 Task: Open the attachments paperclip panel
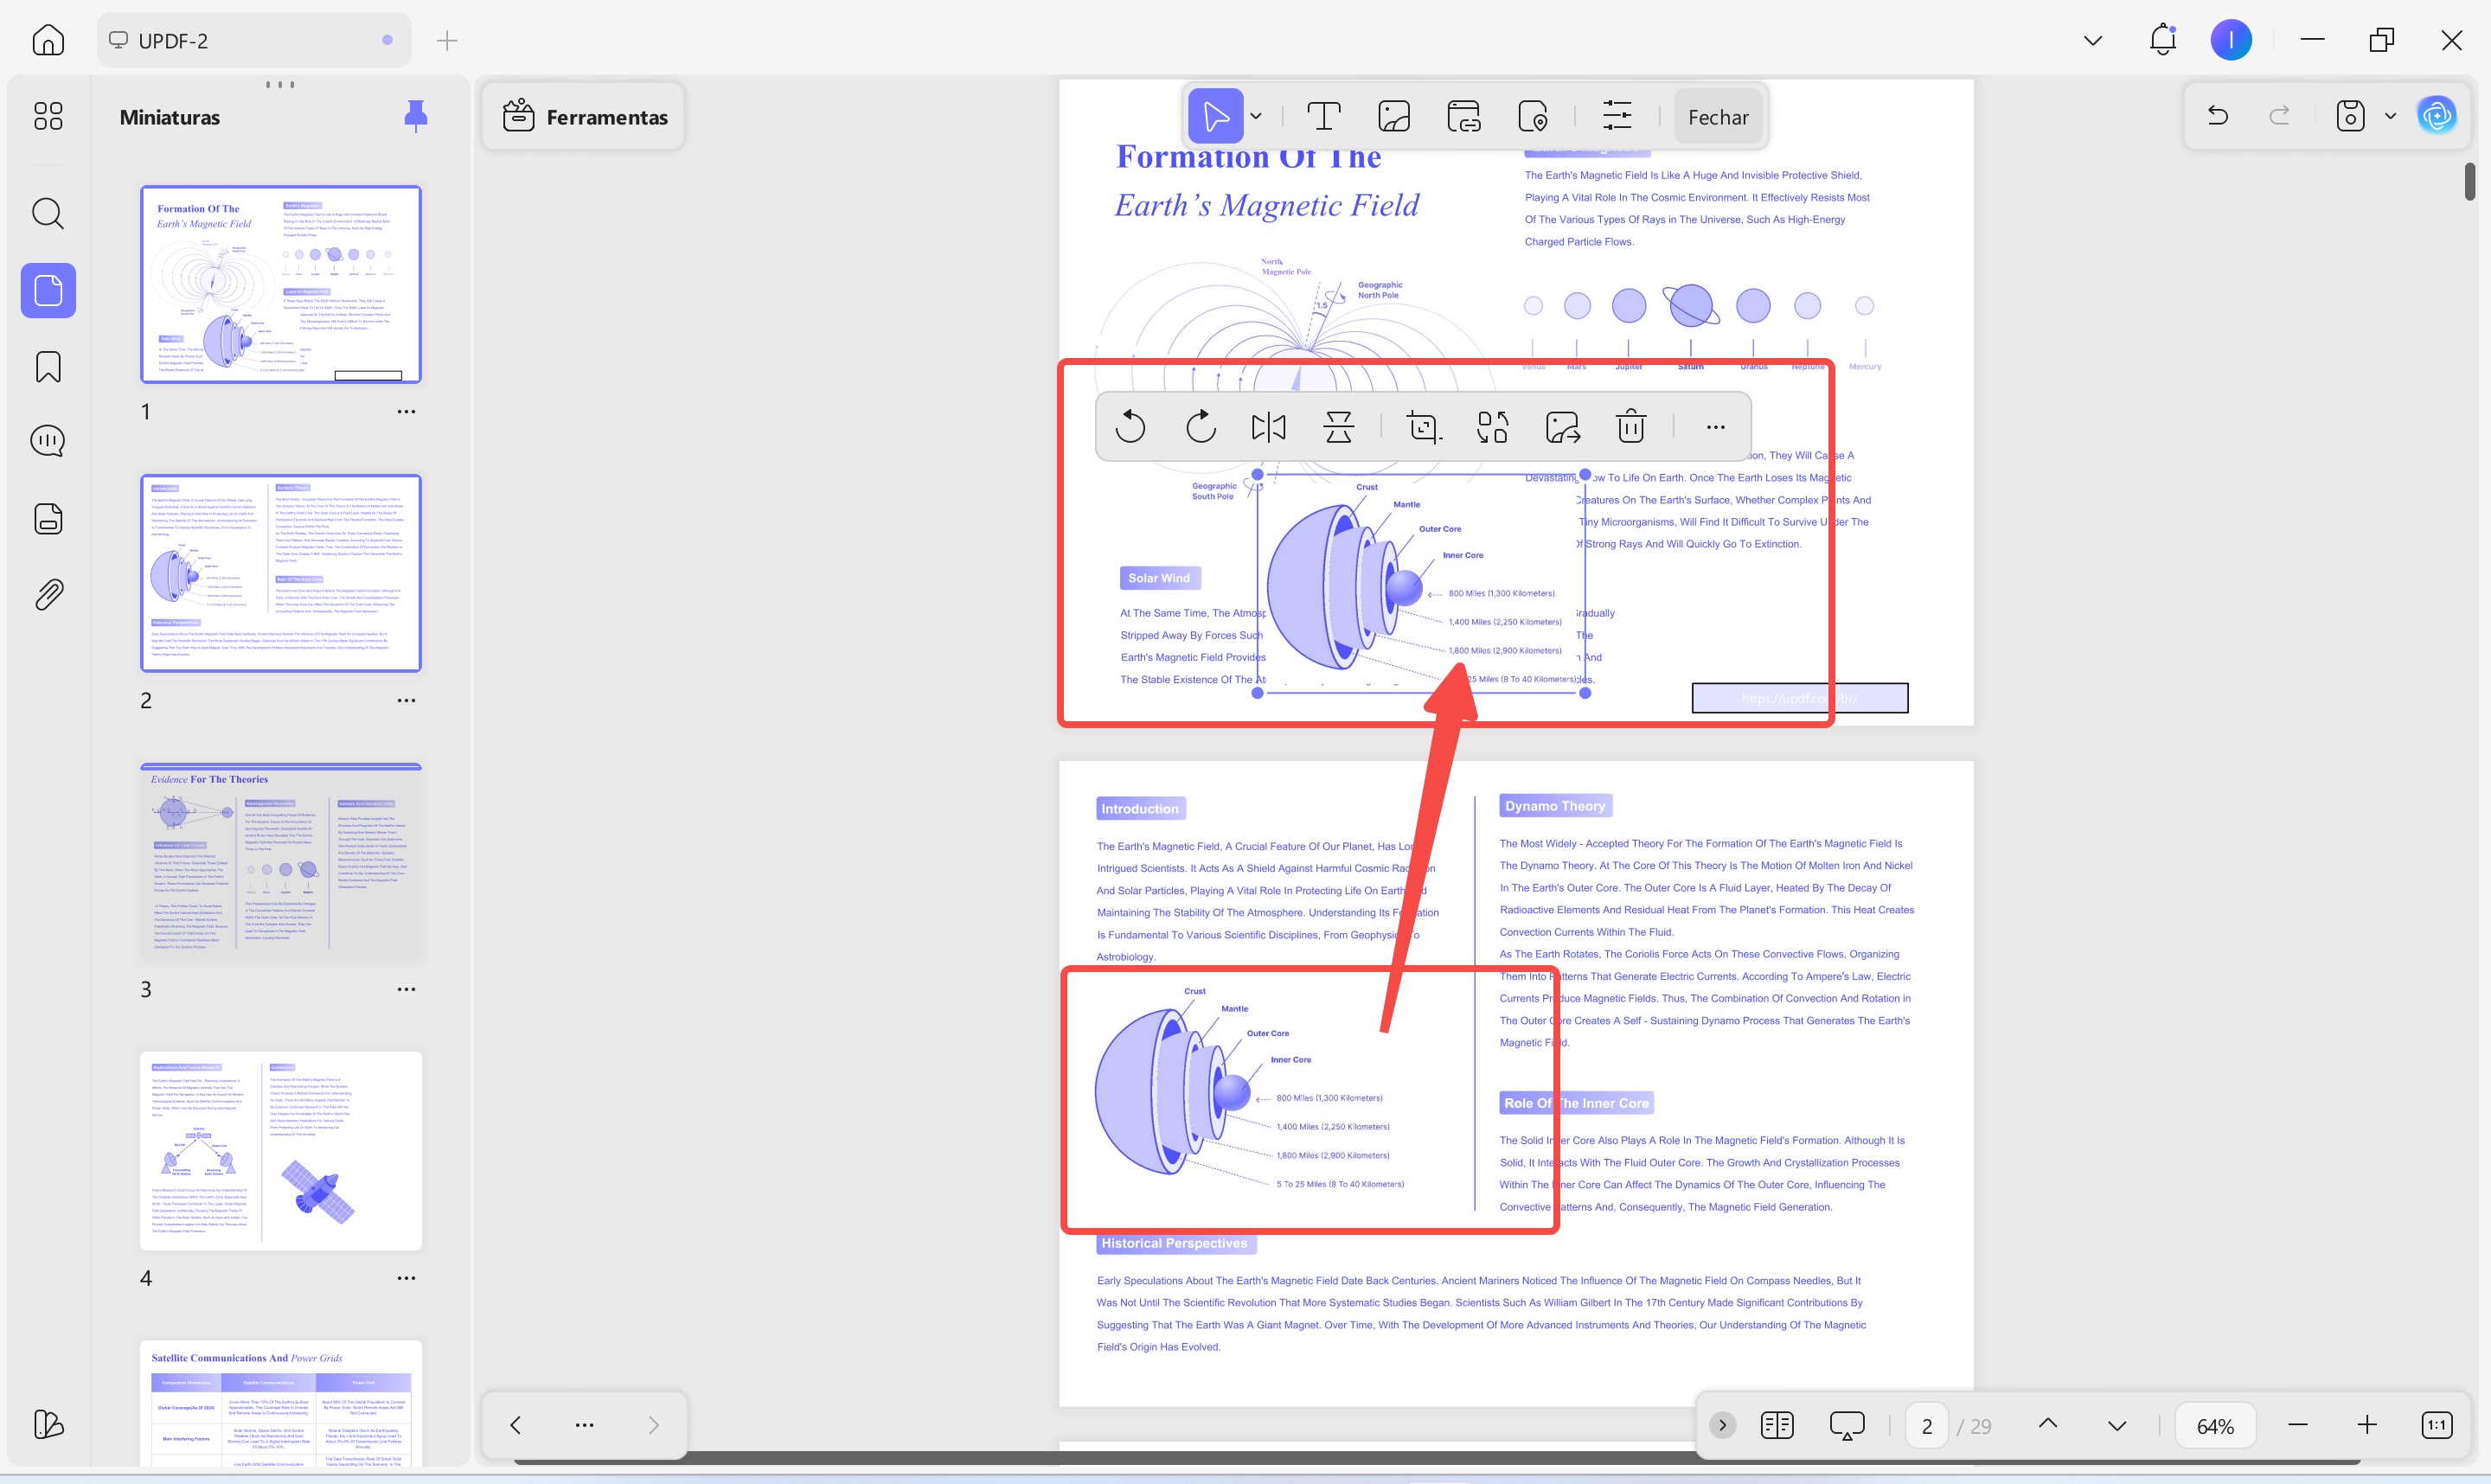pyautogui.click(x=48, y=595)
